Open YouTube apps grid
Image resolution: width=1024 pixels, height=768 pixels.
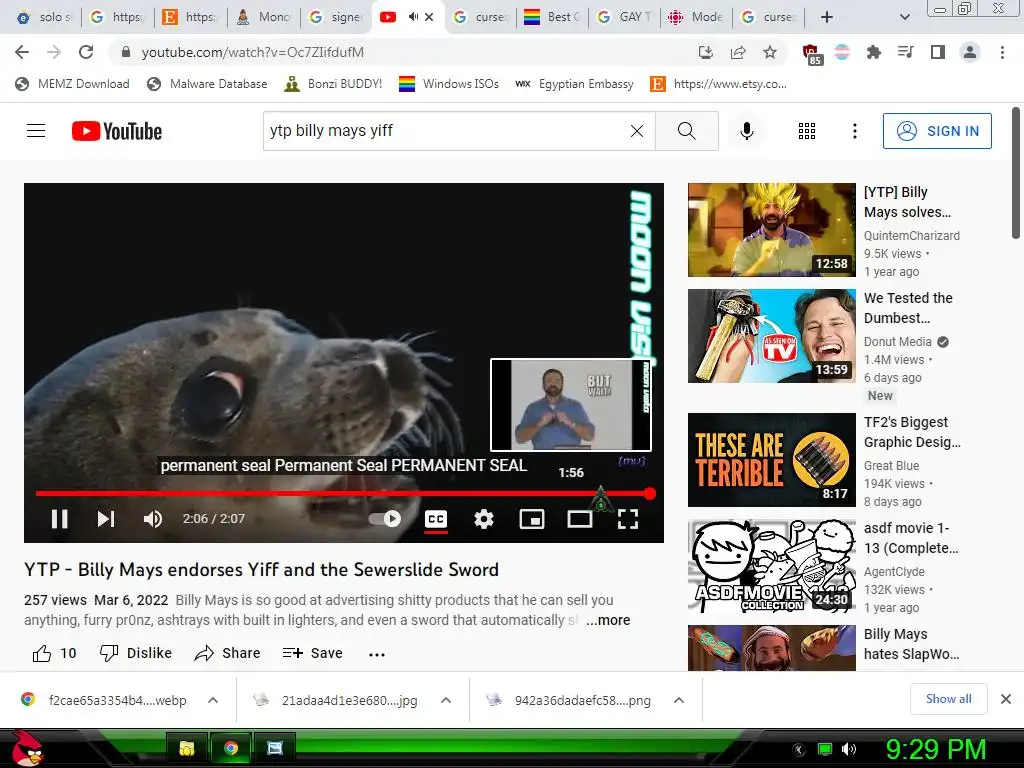(807, 131)
